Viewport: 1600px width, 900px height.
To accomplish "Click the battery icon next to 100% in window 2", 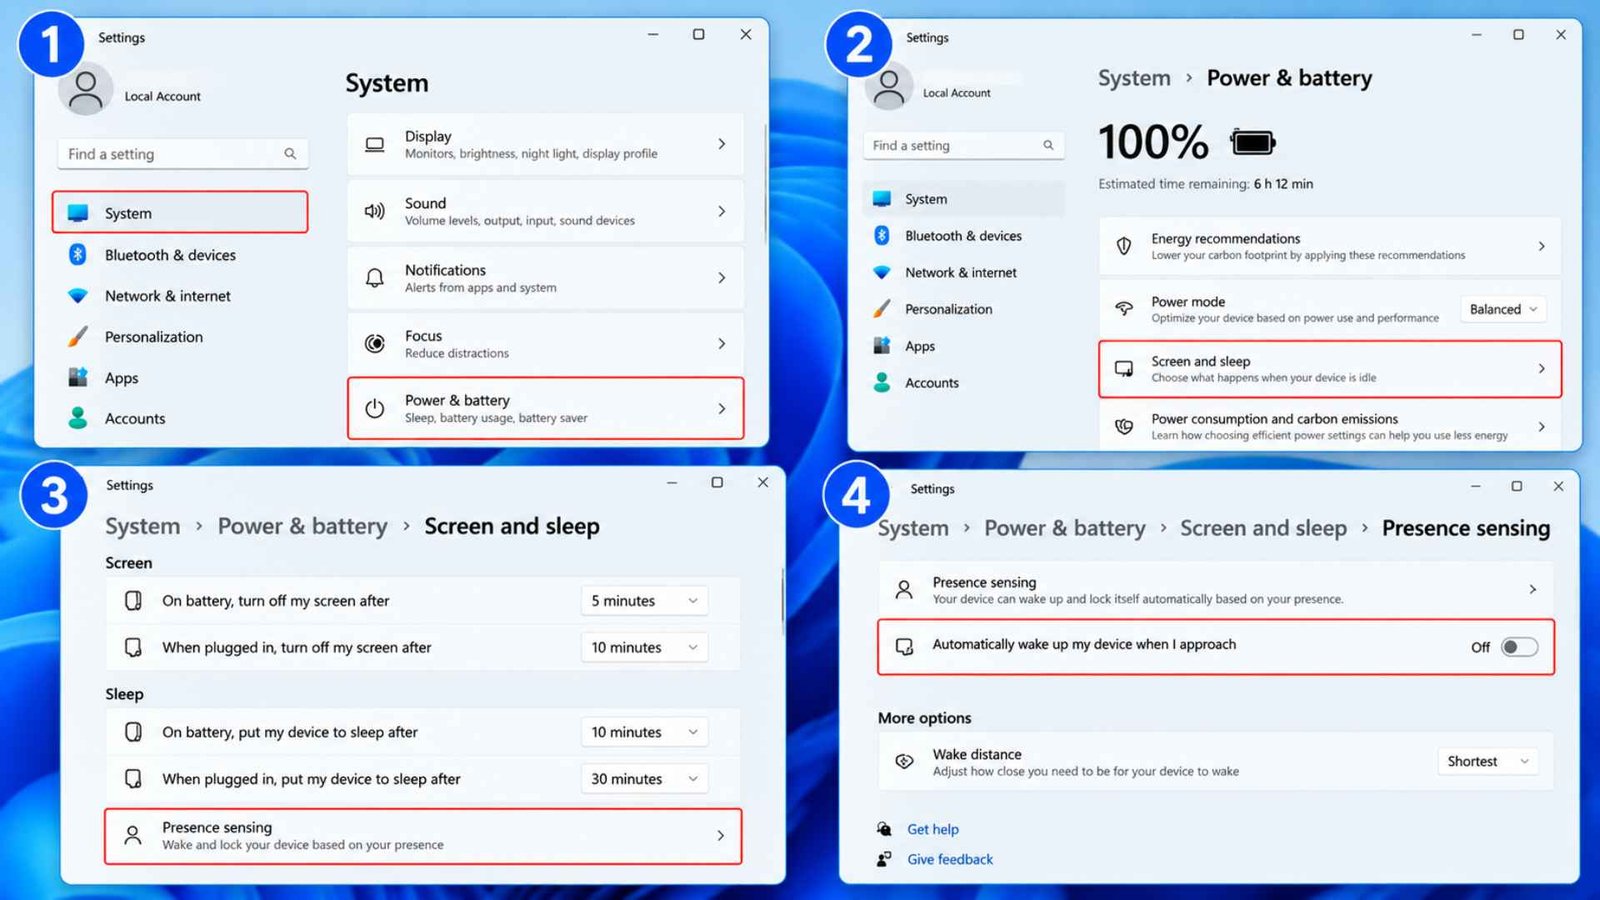I will 1253,142.
